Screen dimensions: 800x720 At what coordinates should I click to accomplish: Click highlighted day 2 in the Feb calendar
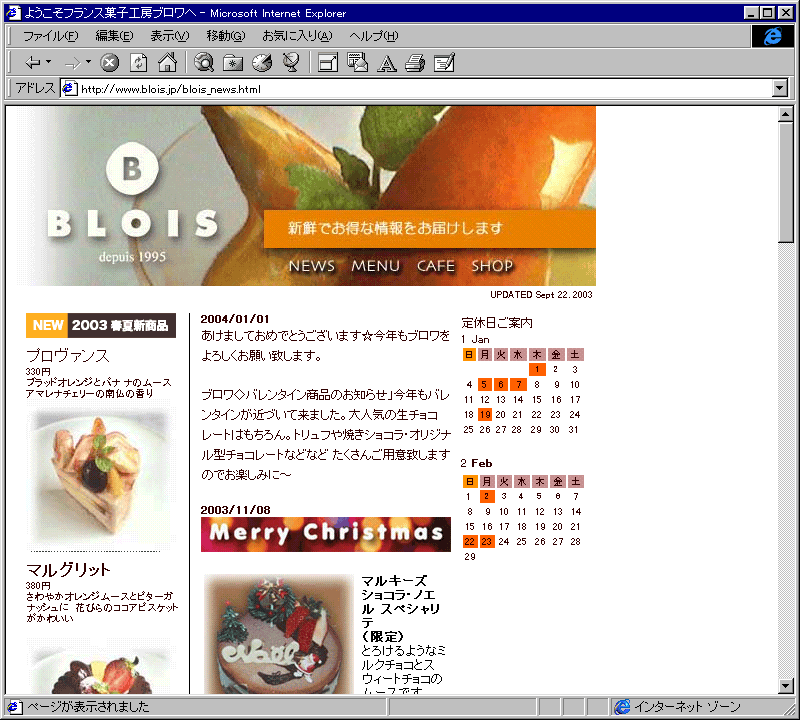click(487, 496)
